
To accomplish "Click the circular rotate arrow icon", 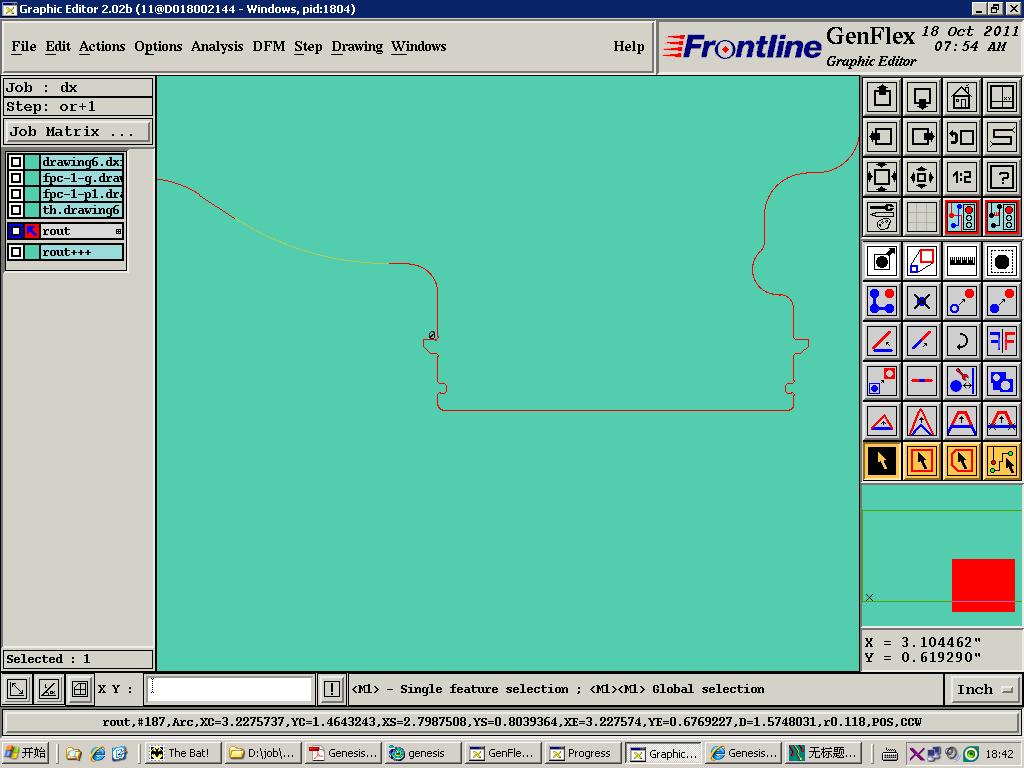I will [962, 342].
